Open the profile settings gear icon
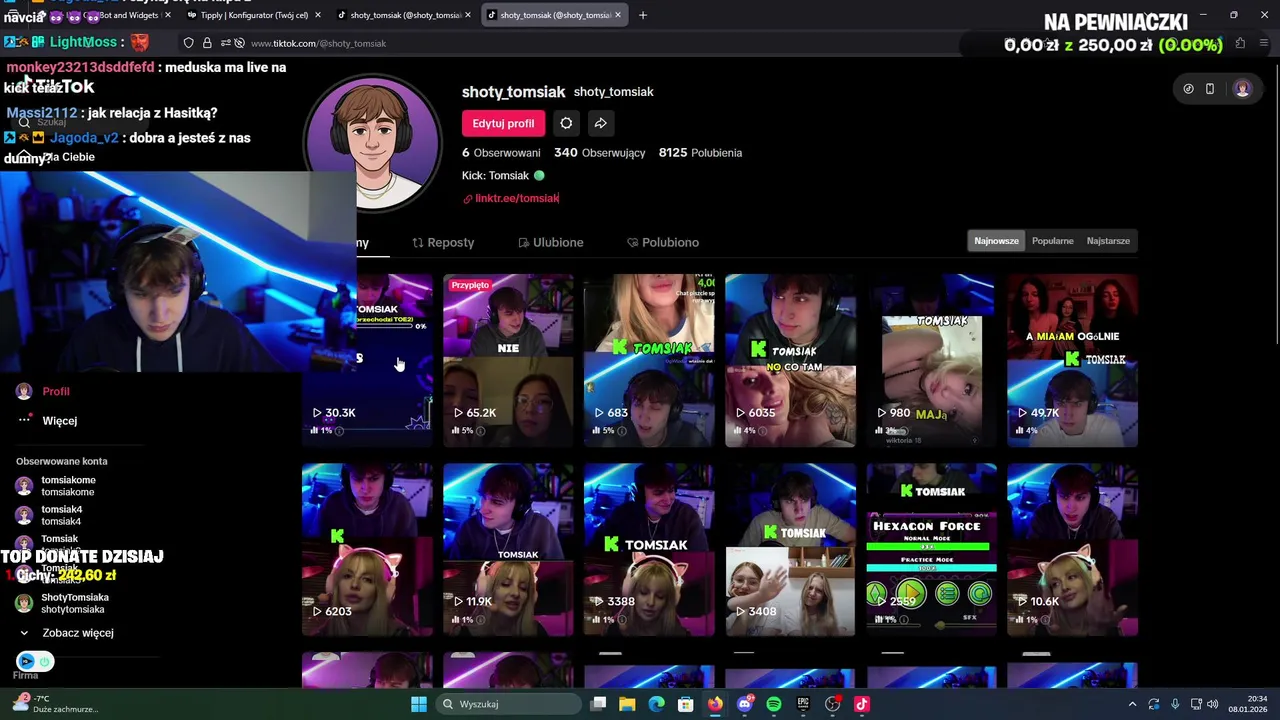The image size is (1280, 720). pyautogui.click(x=566, y=123)
